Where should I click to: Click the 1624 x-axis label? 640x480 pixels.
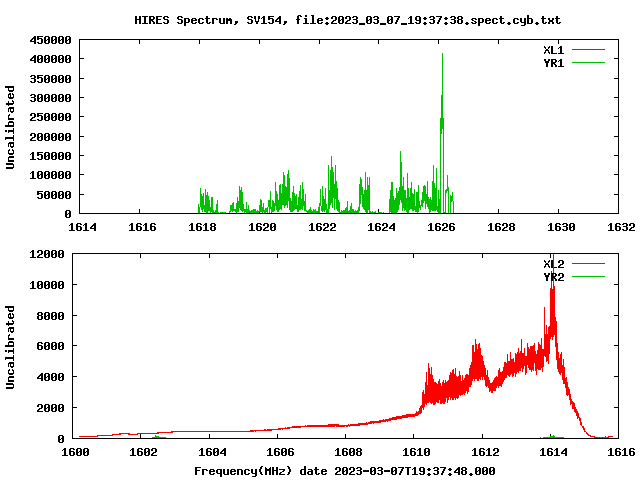(x=381, y=227)
